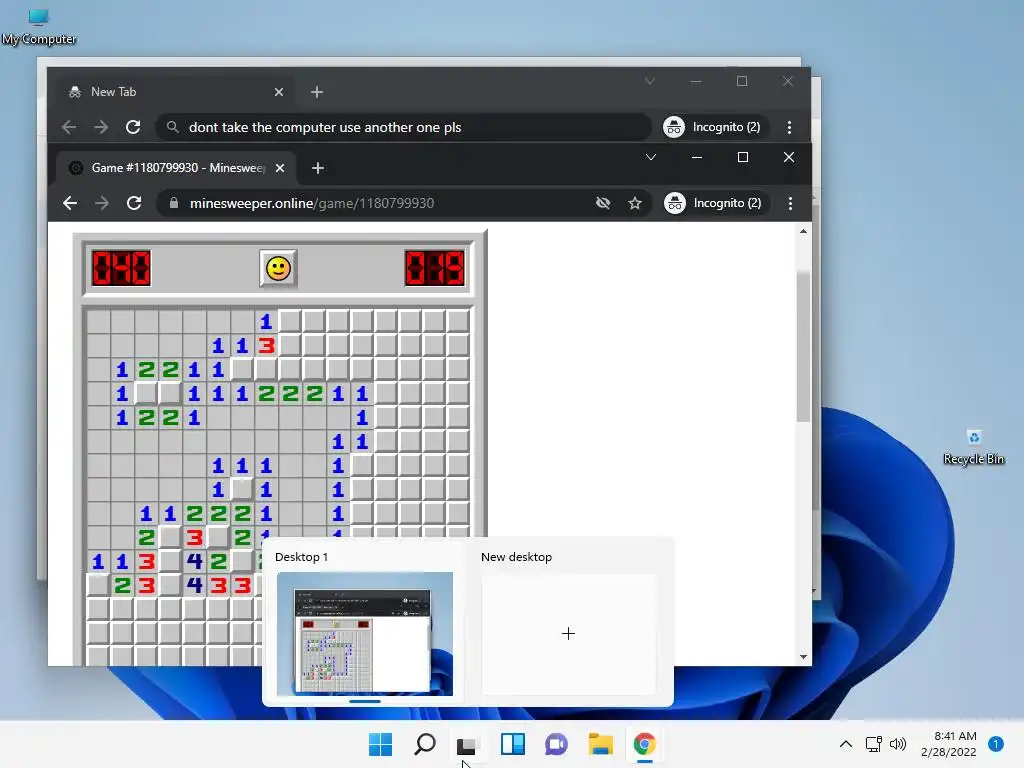Select the Desktop 1 thumbnail
The image size is (1024, 768).
pos(364,634)
